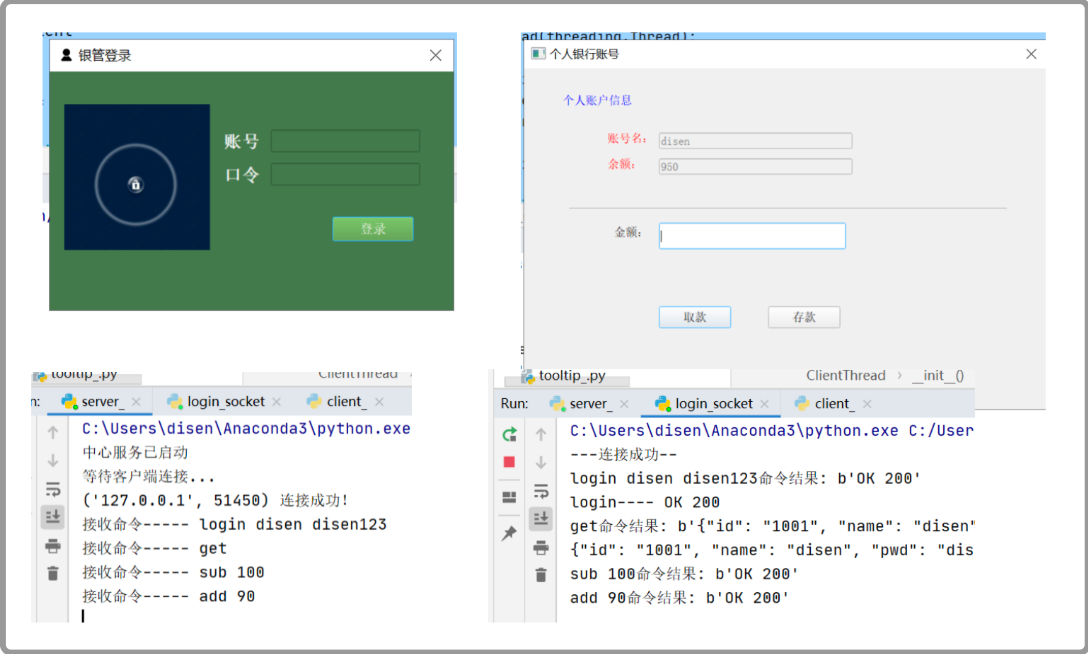Viewport: 1088px width, 654px height.
Task: Click the line 'login---- OK 200'
Action: (x=645, y=502)
